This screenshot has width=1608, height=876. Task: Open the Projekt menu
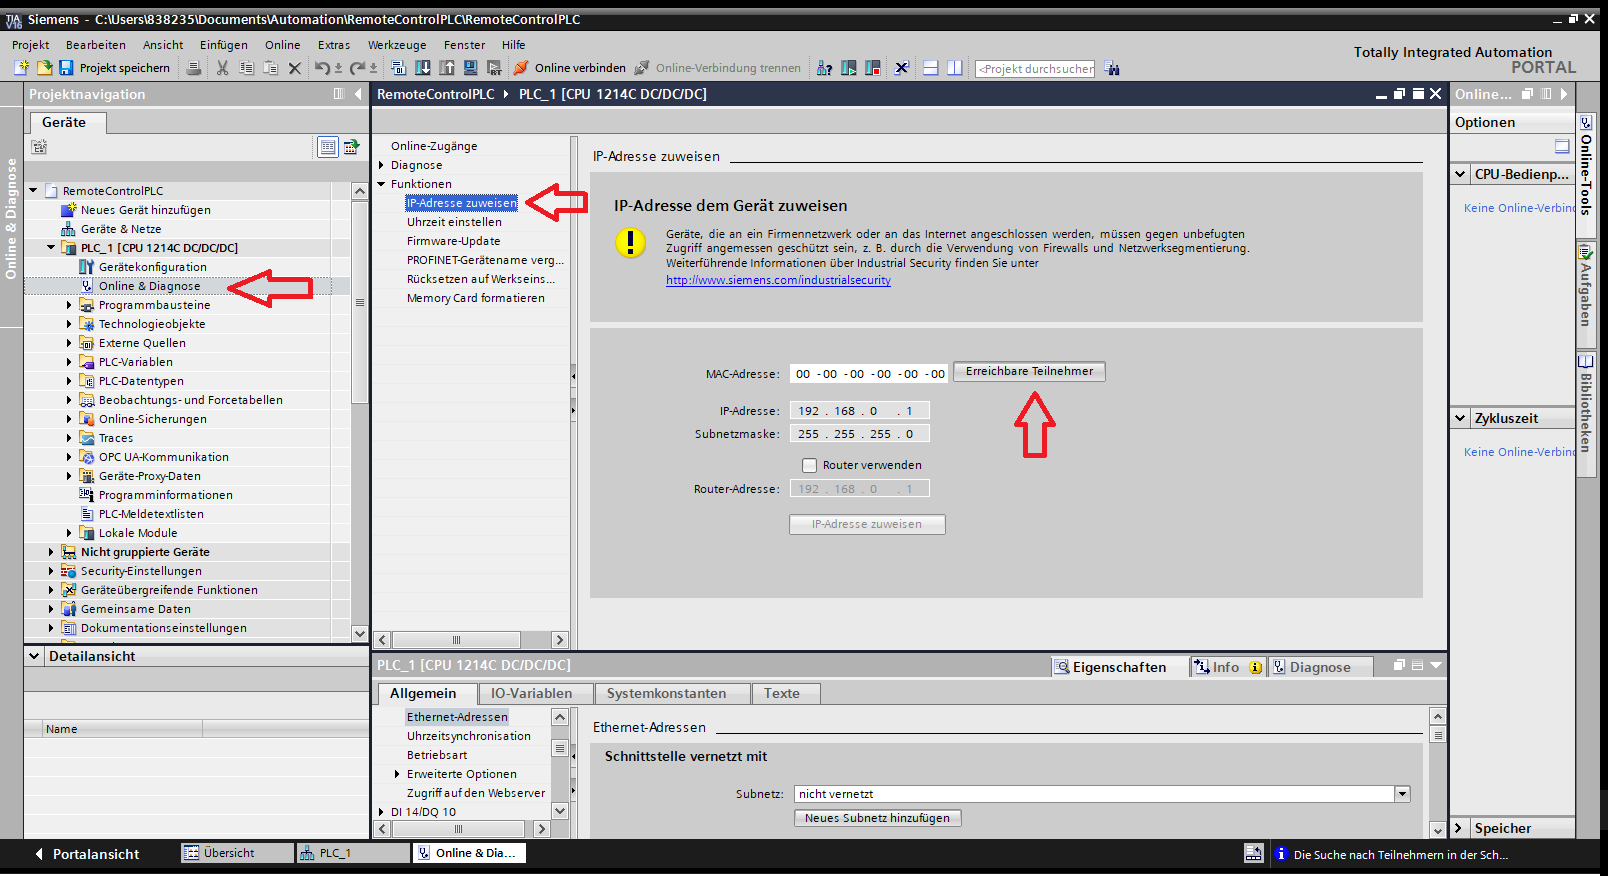(30, 45)
